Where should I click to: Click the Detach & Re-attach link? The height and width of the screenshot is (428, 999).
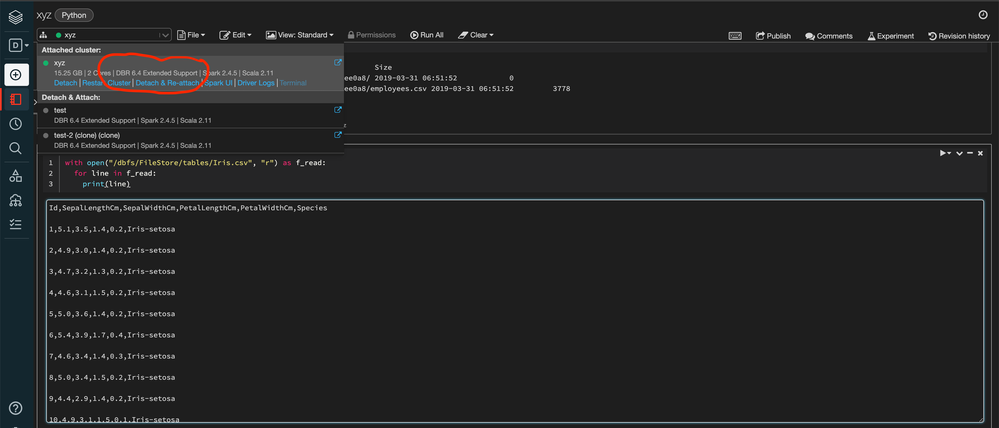(167, 83)
